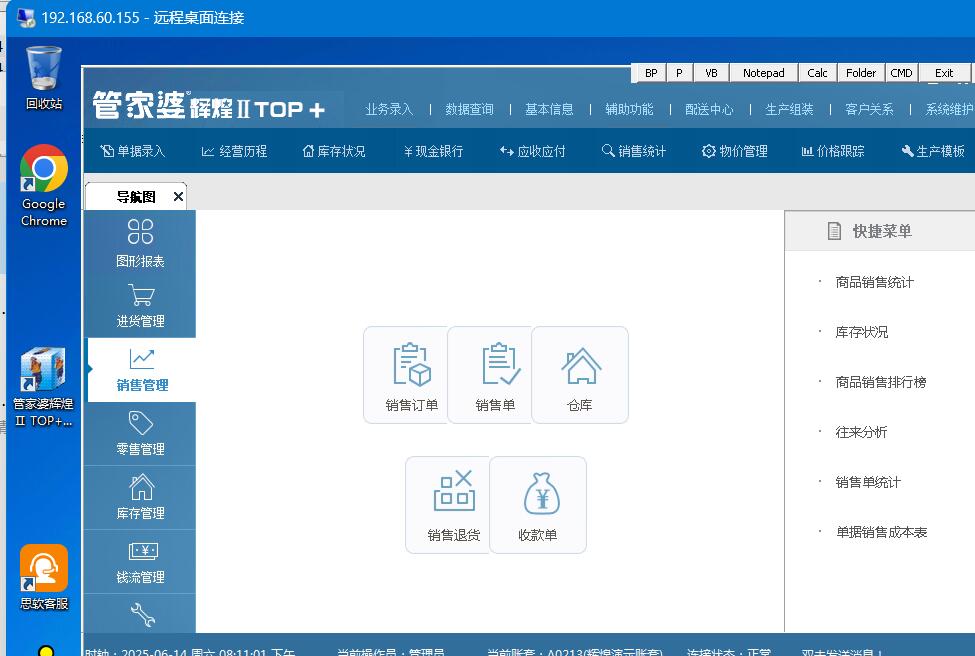Screen dimensions: 975x656
Task: Open 生产模板 in the toolbar
Action: click(933, 151)
